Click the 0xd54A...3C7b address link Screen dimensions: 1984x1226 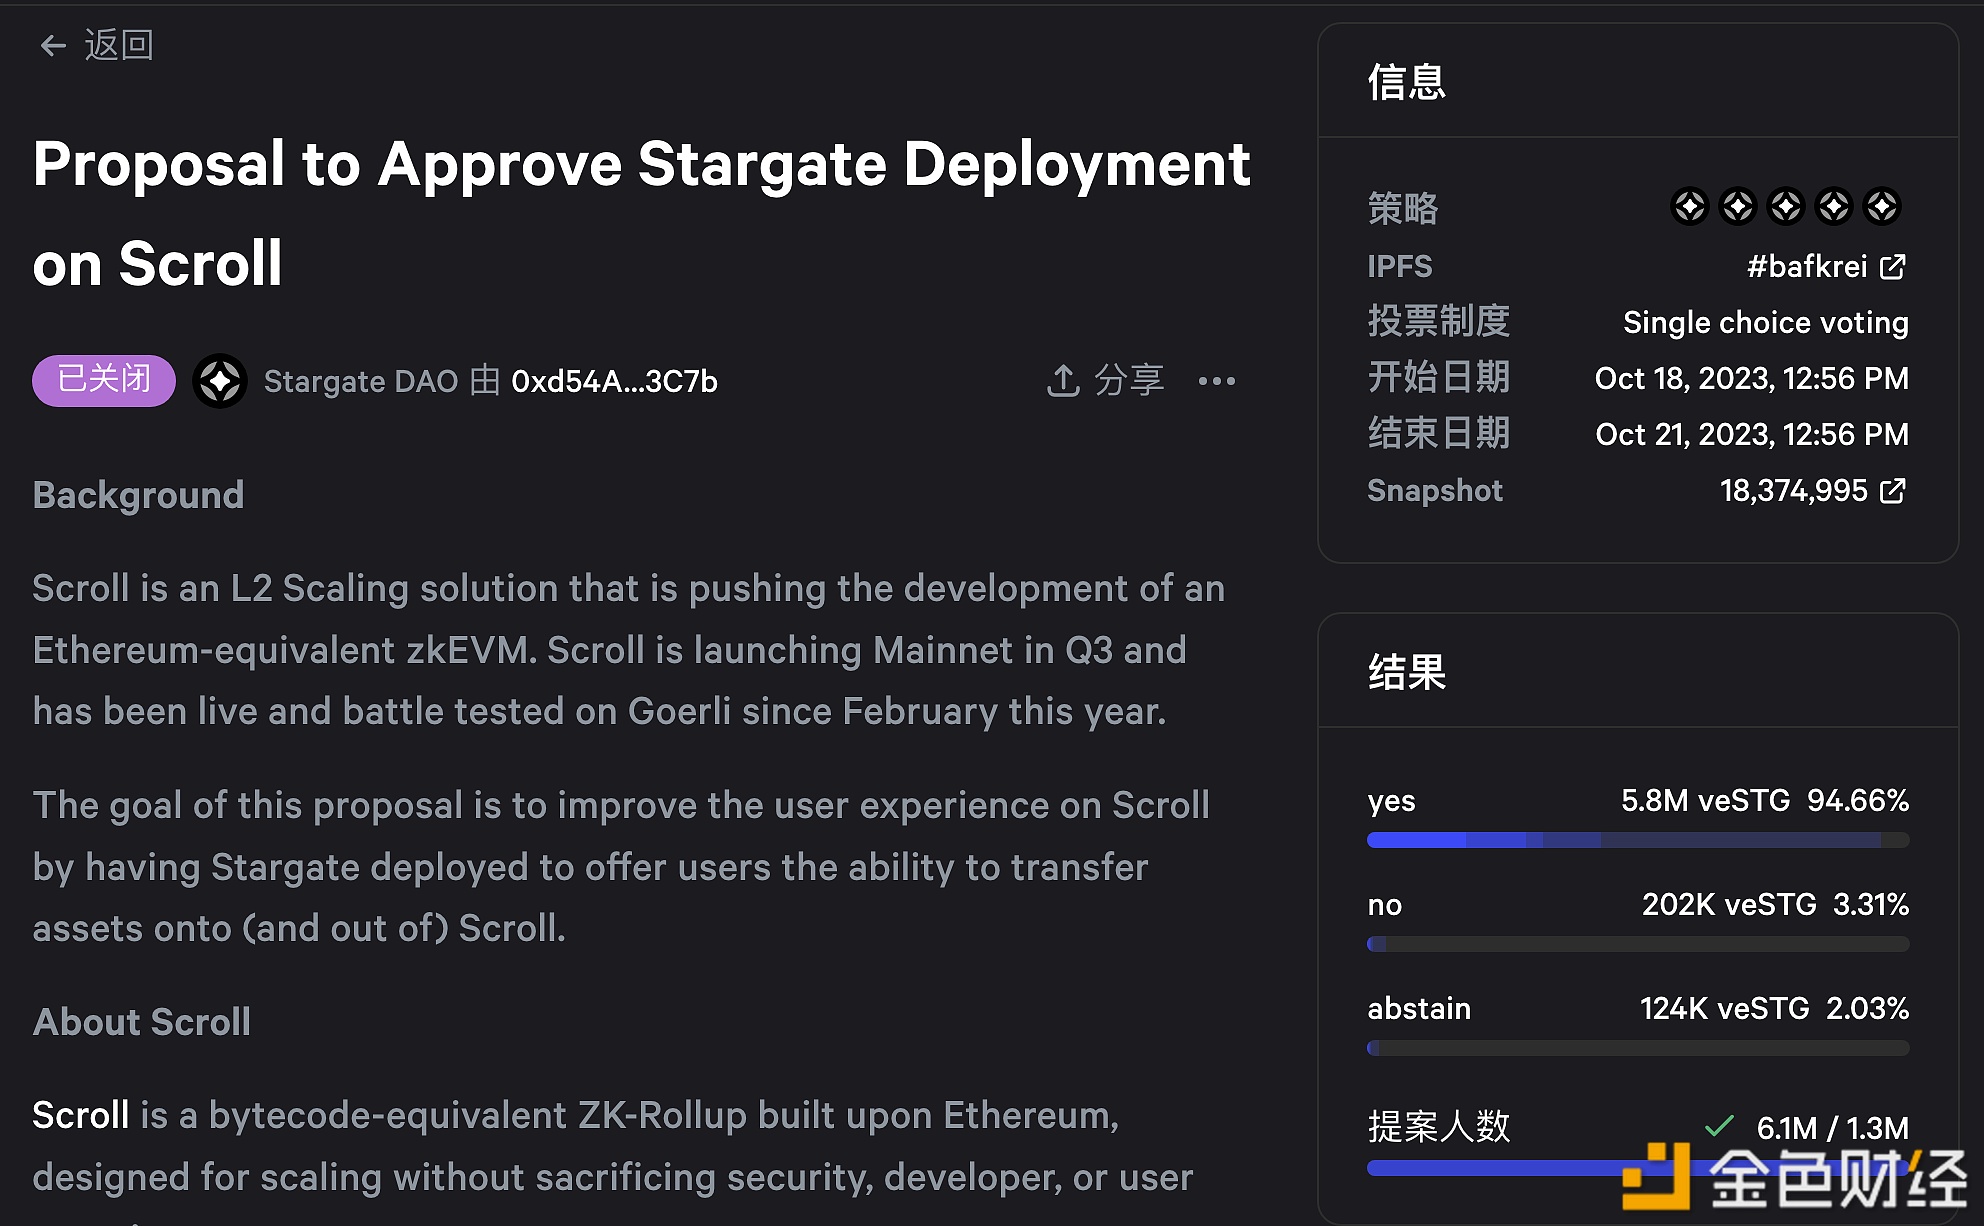tap(615, 381)
